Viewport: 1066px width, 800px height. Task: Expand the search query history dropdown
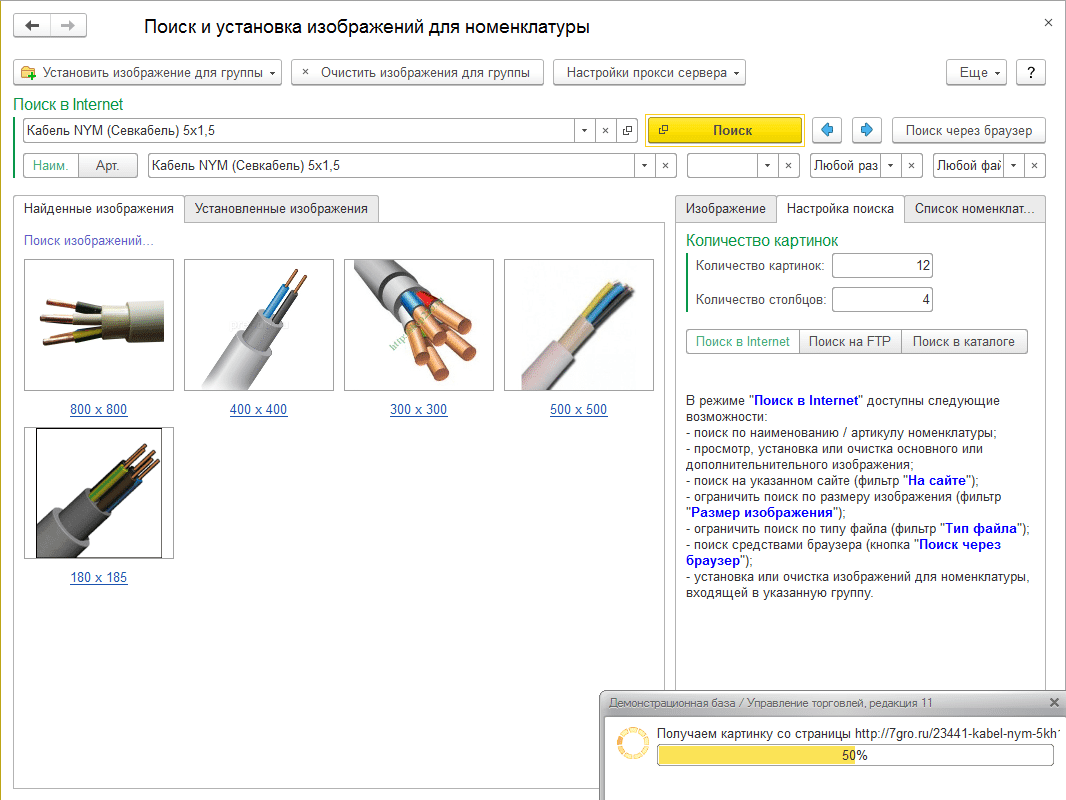pos(584,131)
